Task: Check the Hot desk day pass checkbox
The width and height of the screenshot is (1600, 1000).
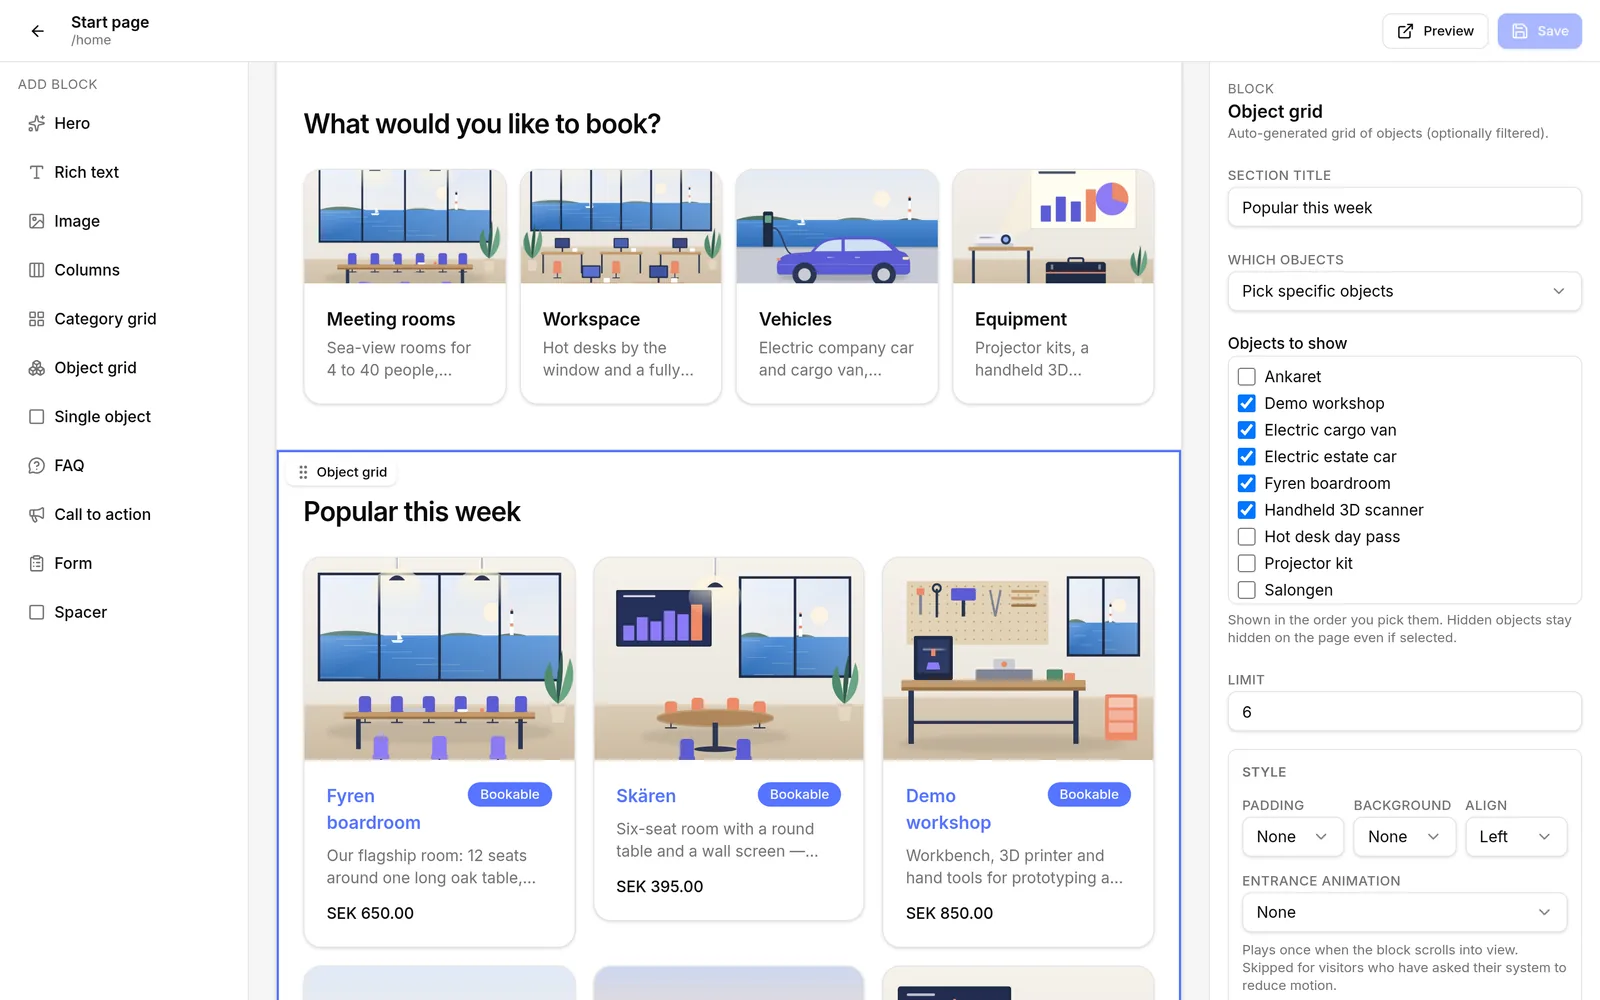Action: click(1247, 537)
